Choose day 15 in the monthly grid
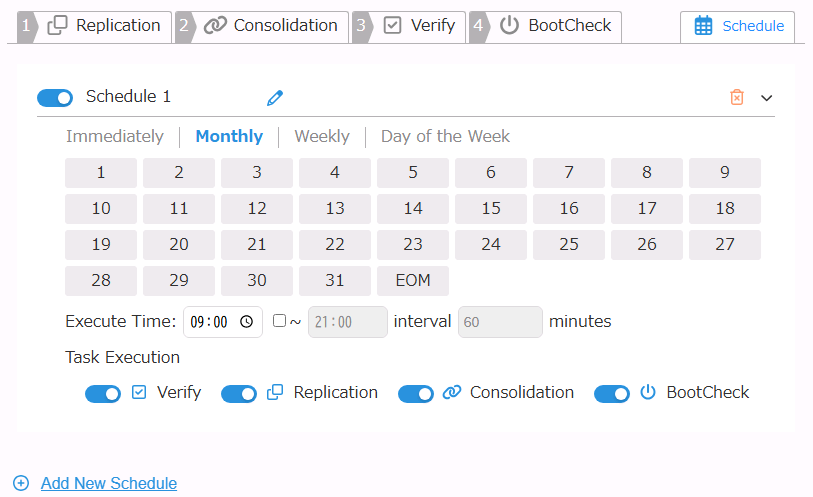813x497 pixels. [x=491, y=209]
